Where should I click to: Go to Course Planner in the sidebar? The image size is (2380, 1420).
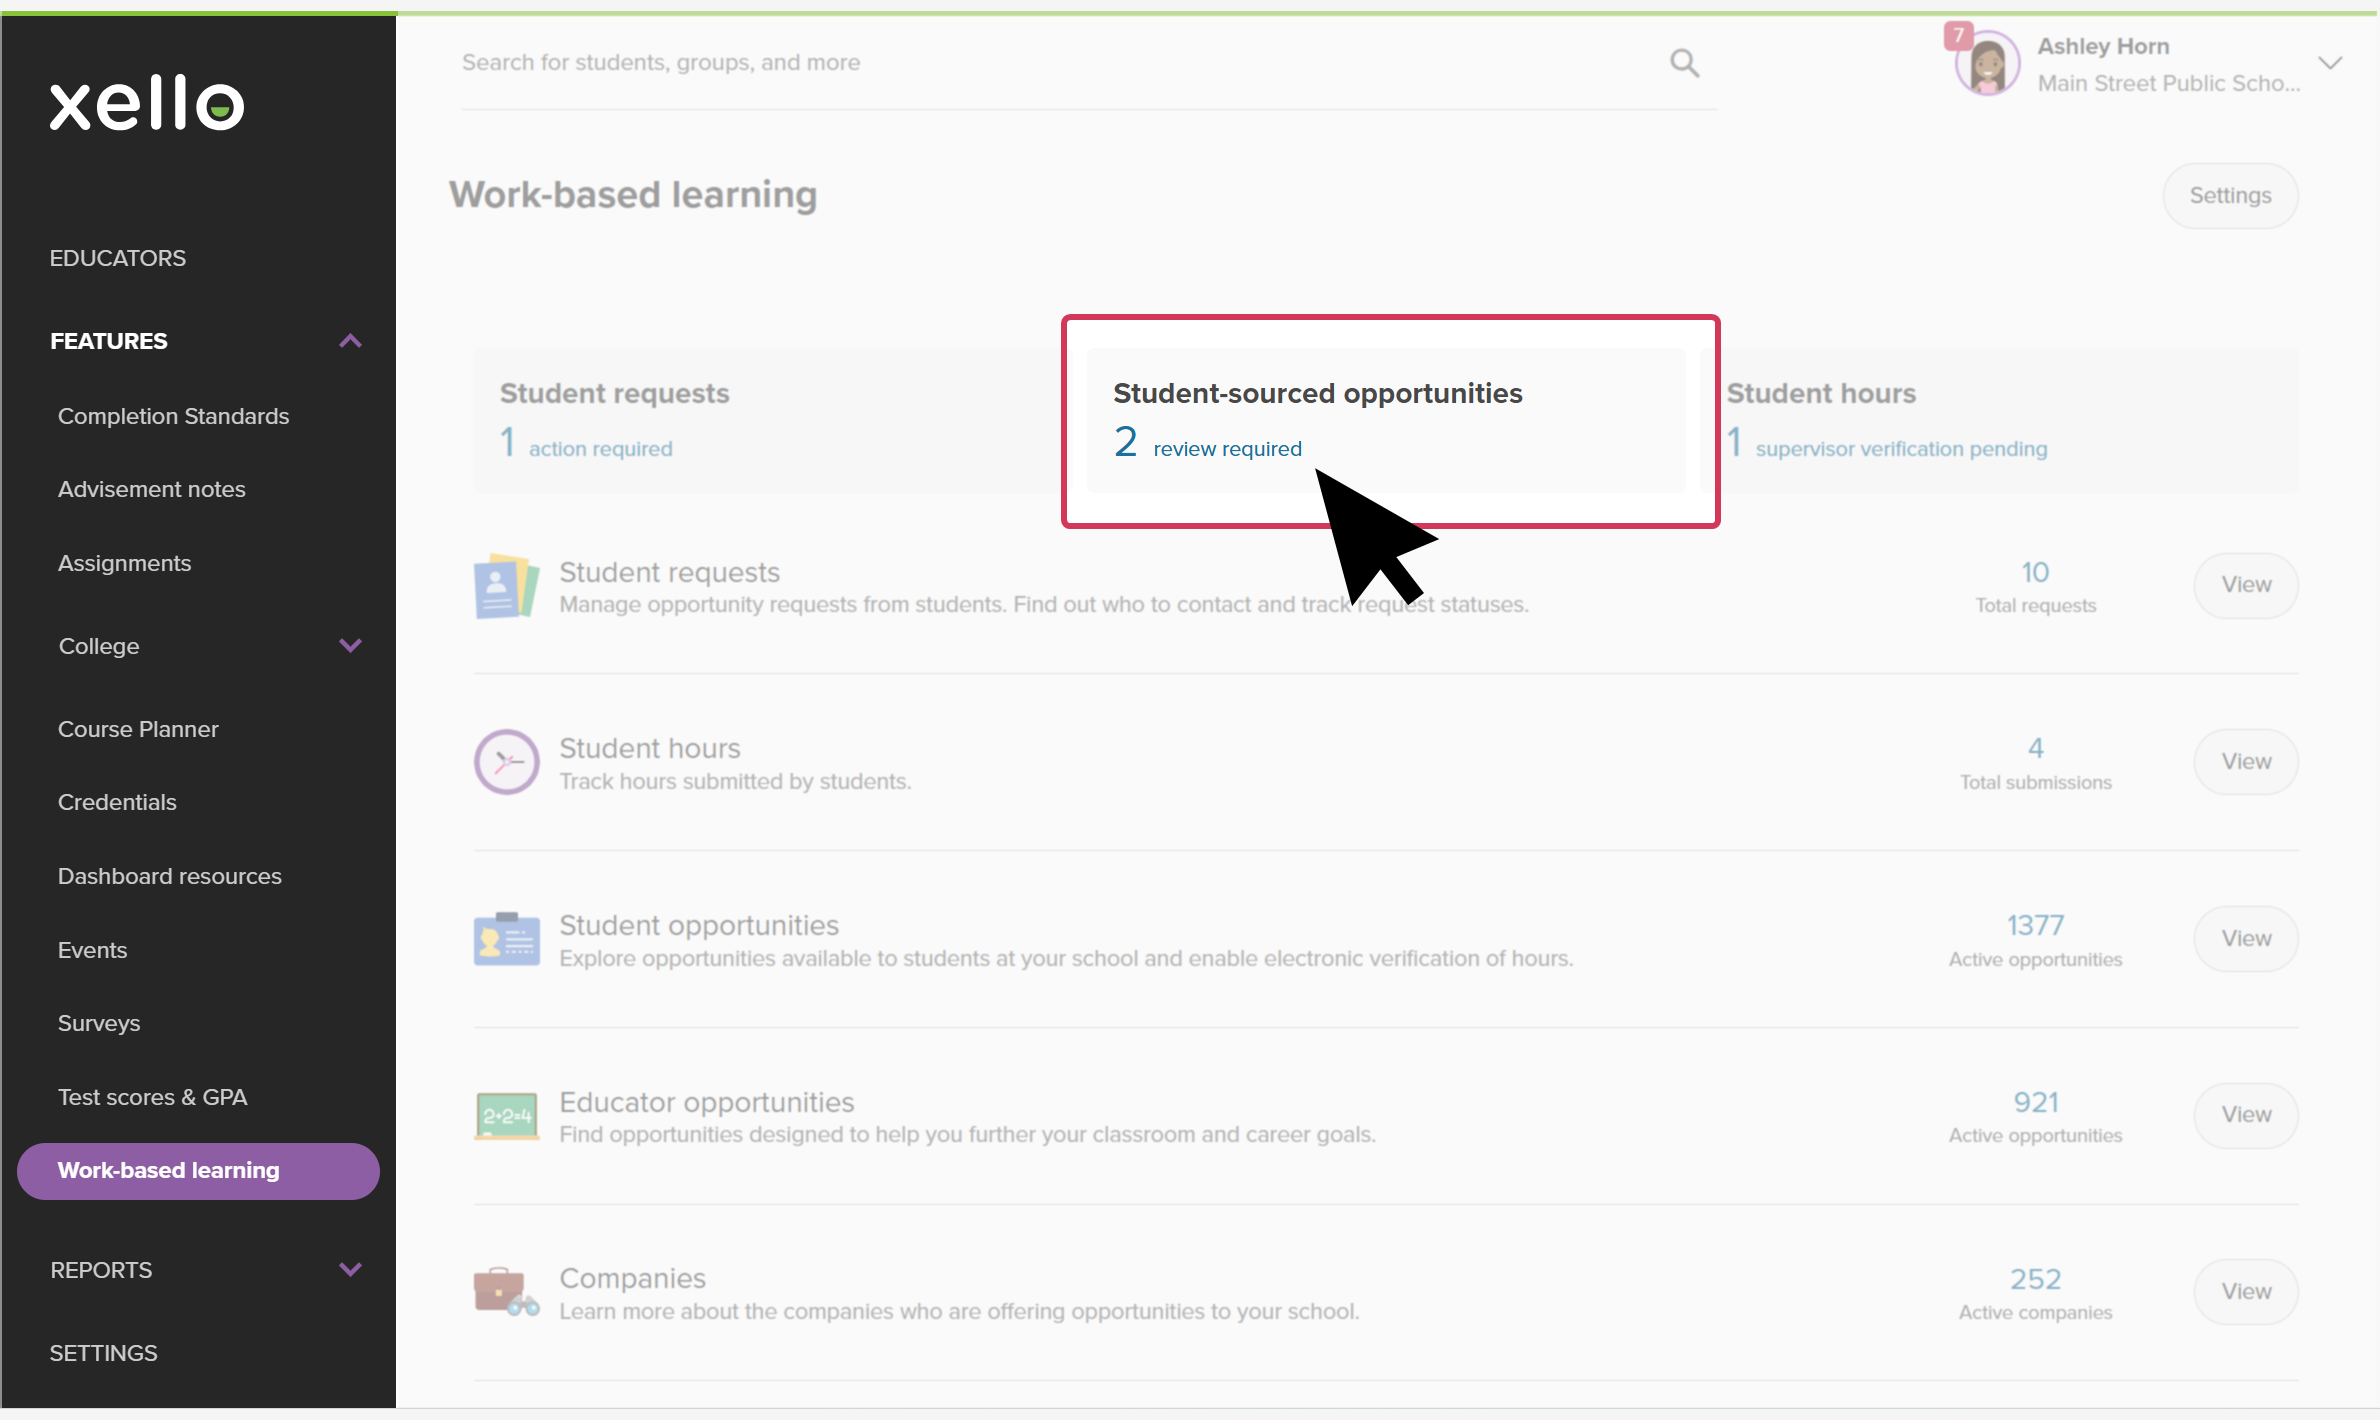click(138, 729)
